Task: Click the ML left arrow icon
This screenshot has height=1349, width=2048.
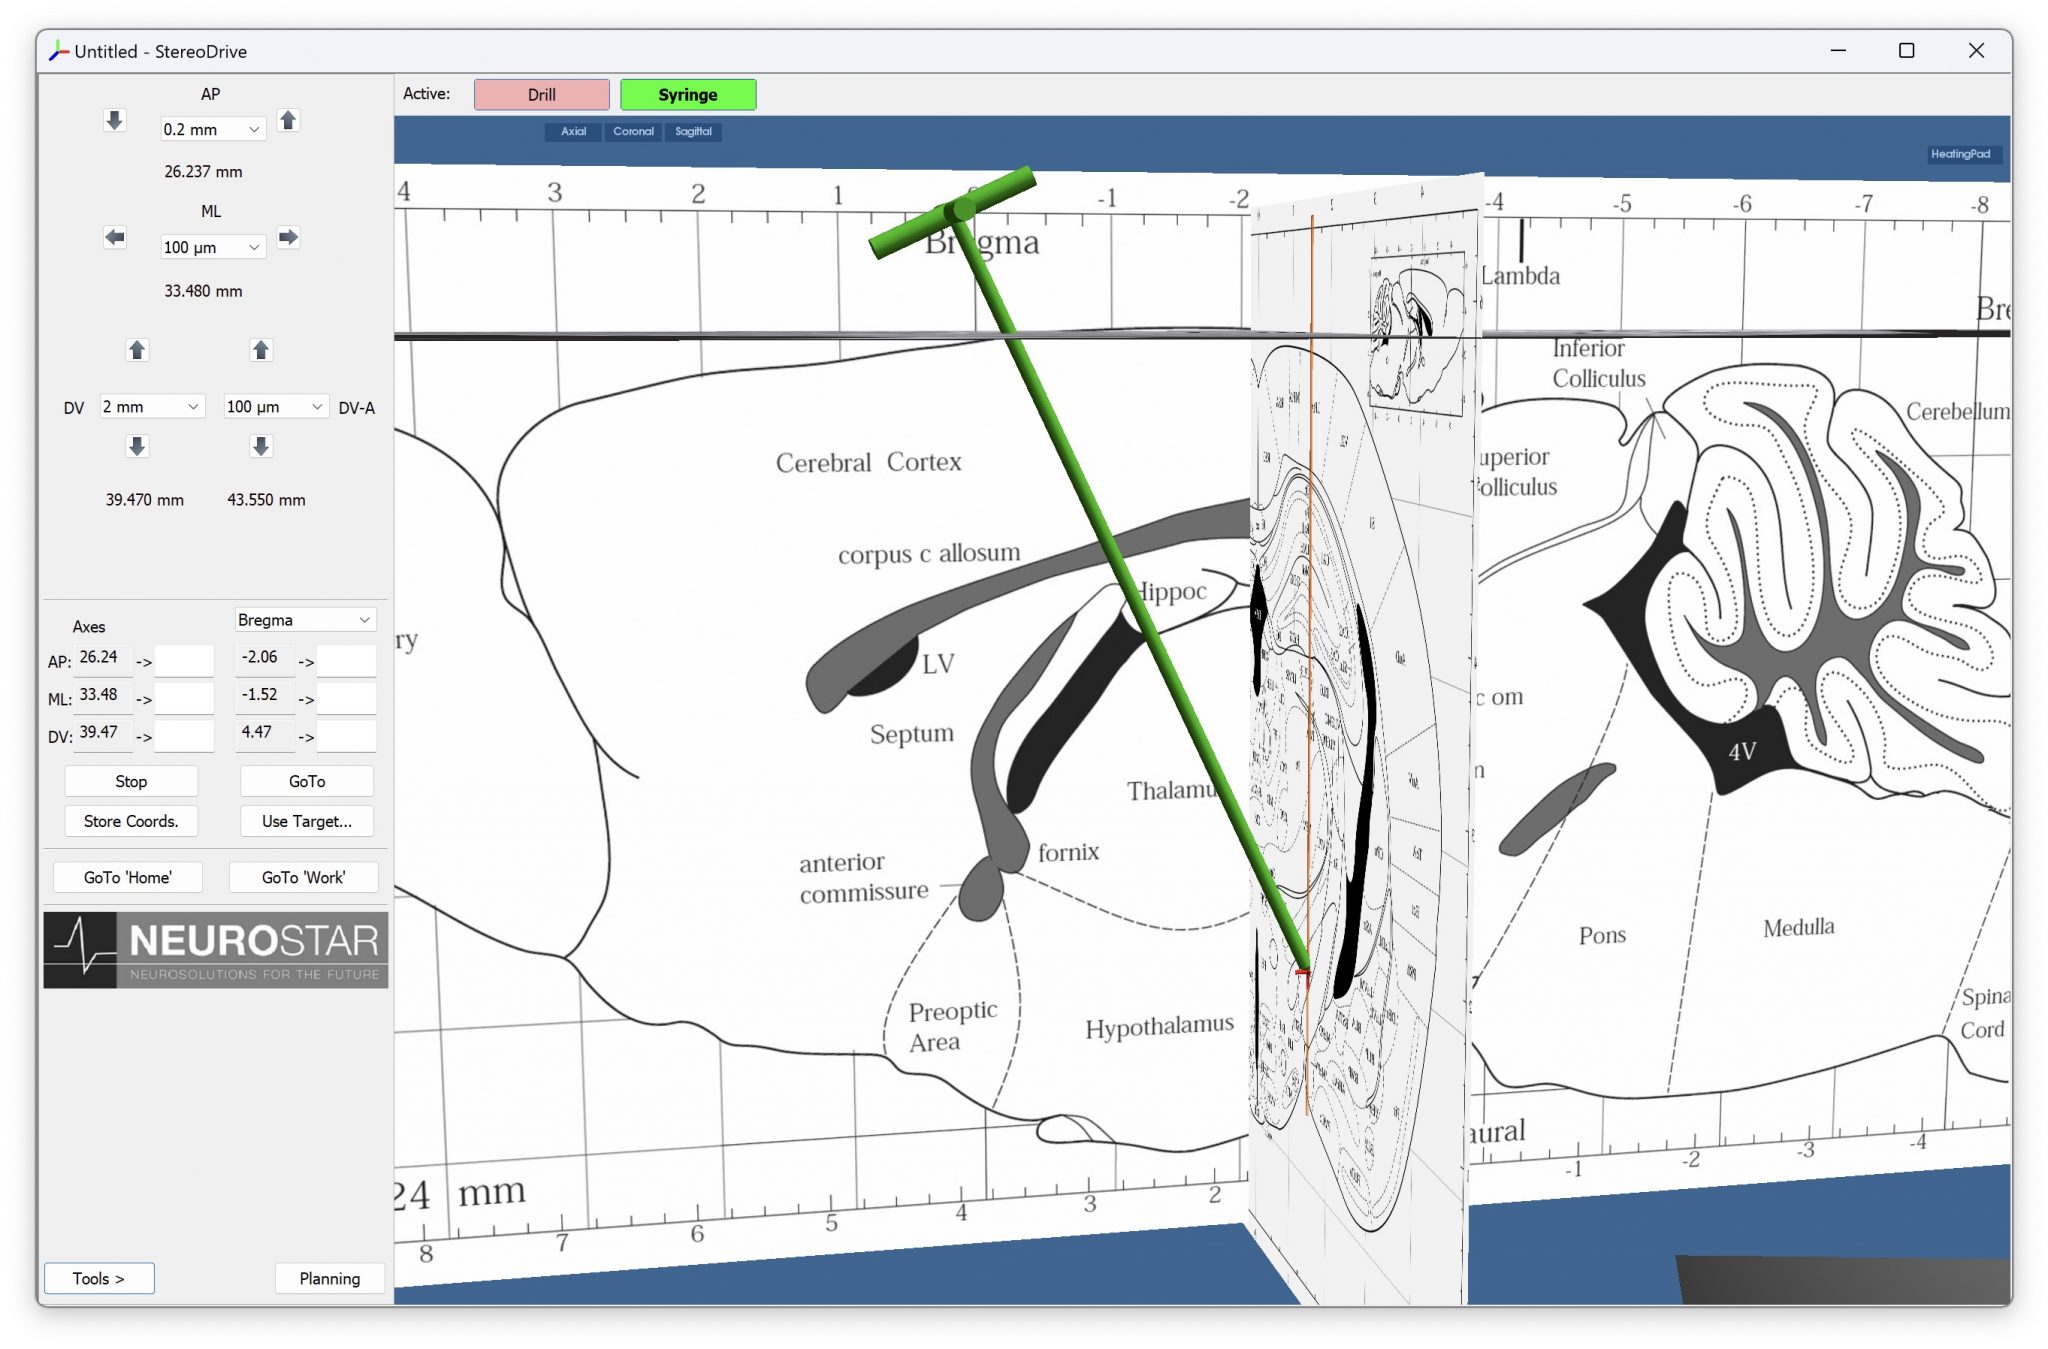Action: click(x=115, y=238)
